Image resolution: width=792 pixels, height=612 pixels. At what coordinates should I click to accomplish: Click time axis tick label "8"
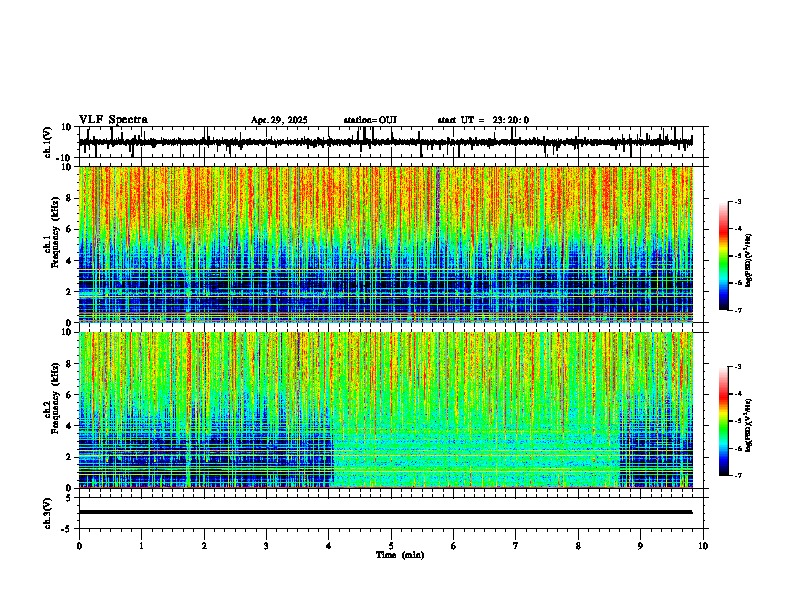point(578,546)
